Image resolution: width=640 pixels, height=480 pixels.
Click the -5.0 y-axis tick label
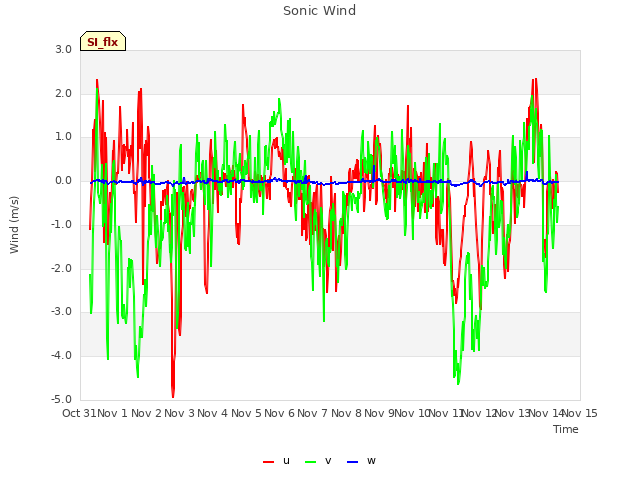62,399
